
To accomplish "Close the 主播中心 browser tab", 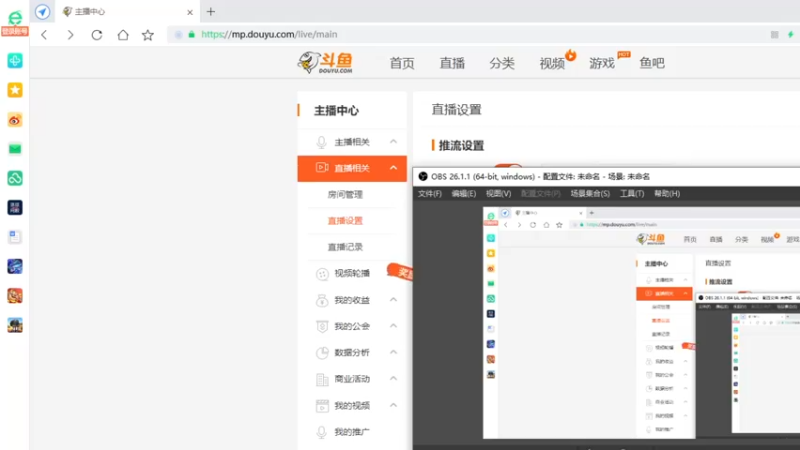I will click(190, 12).
